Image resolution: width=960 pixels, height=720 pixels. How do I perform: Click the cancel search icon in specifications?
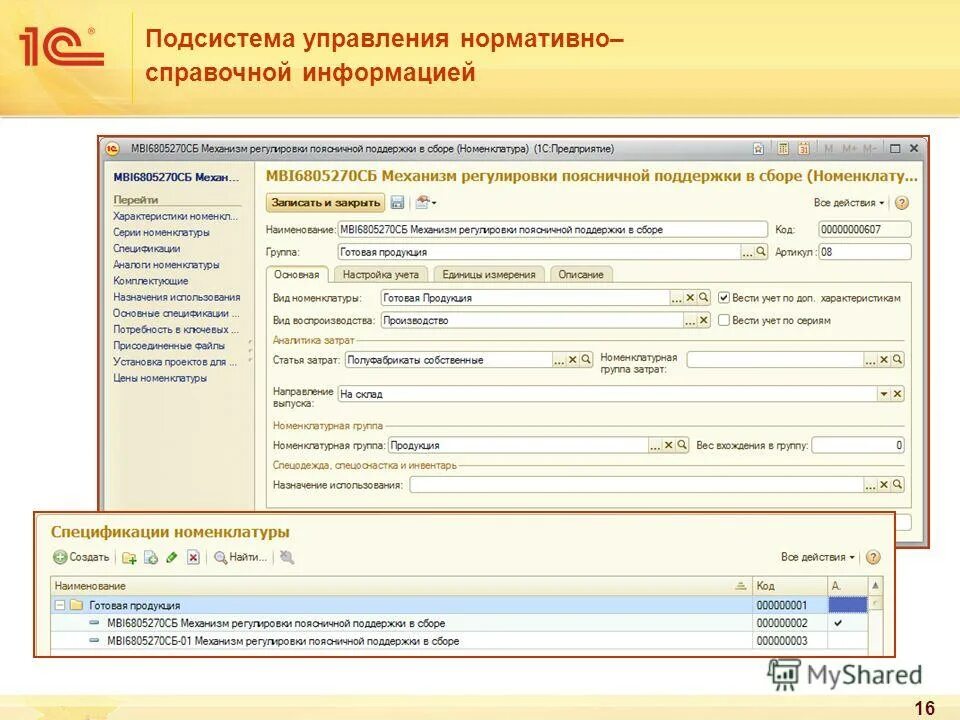287,557
